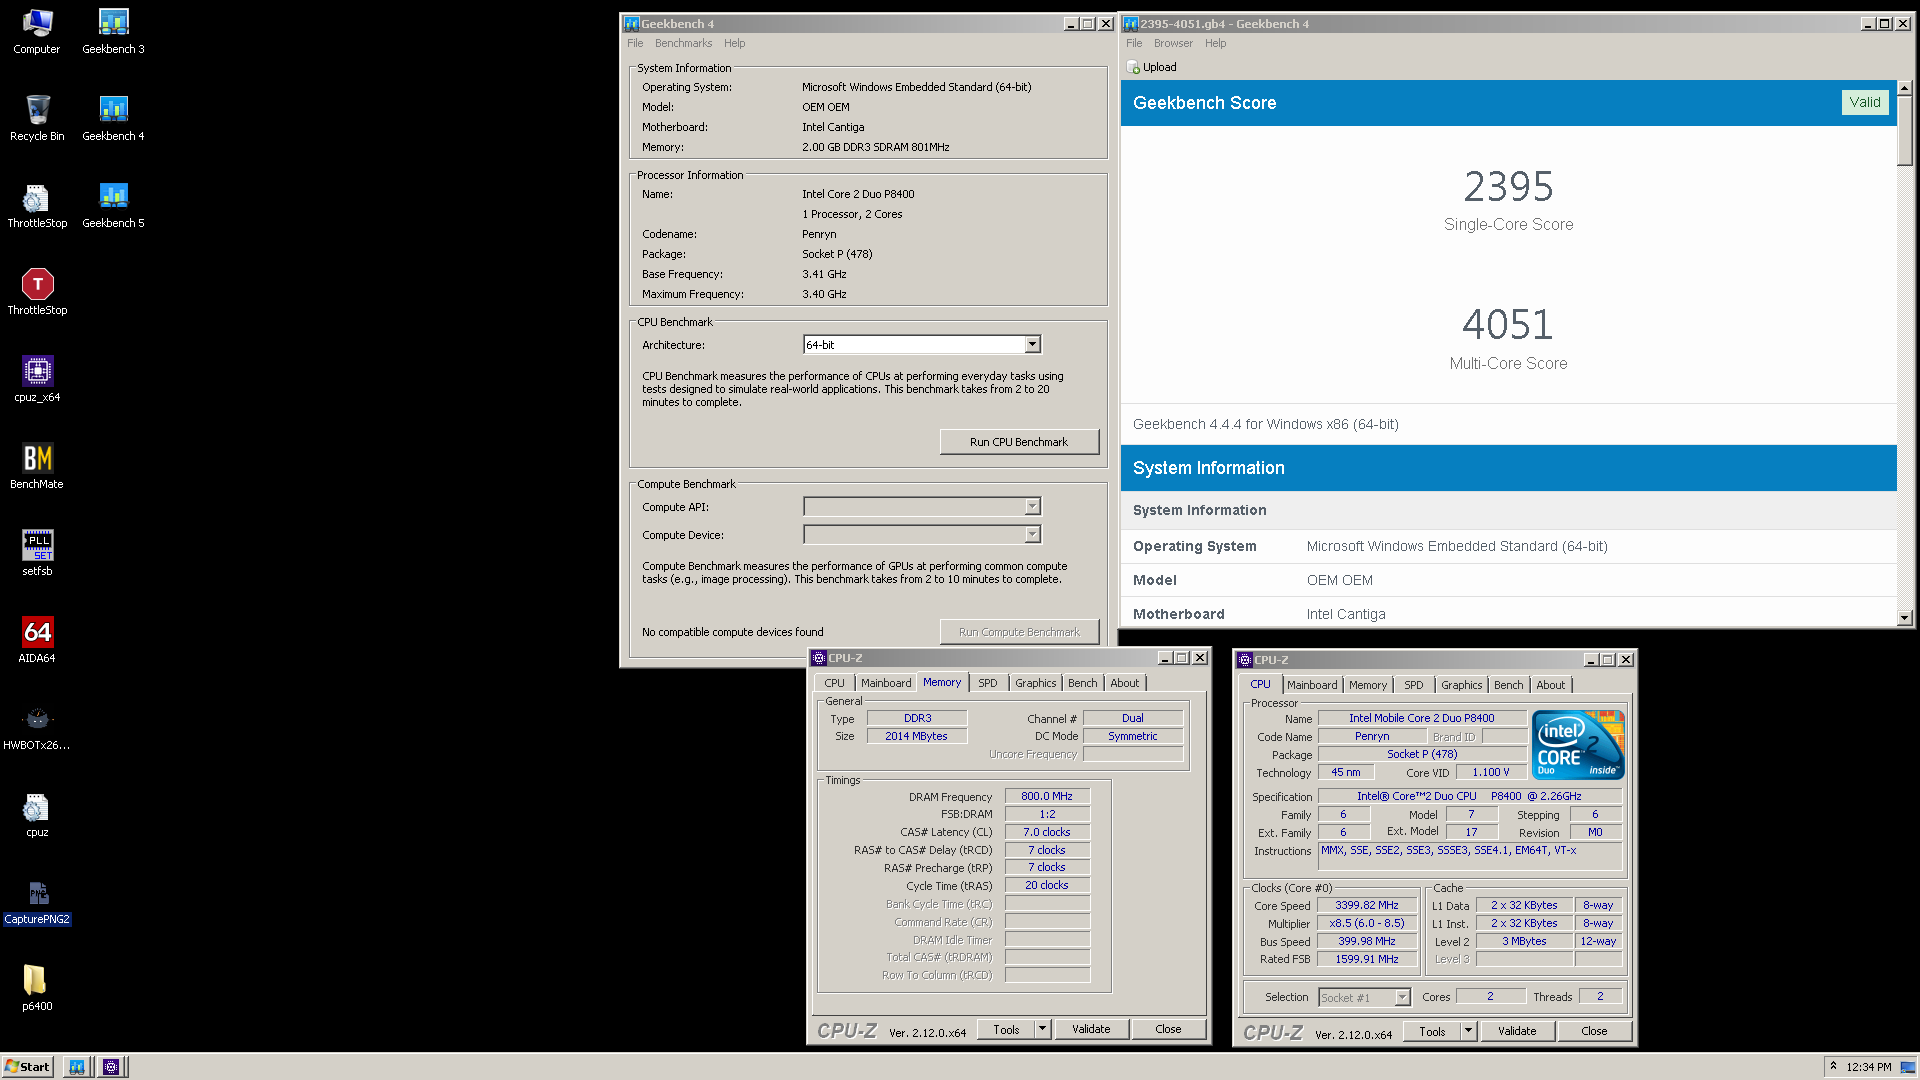The height and width of the screenshot is (1080, 1920).
Task: Click the CPU-Z taskbar button
Action: (x=111, y=1067)
